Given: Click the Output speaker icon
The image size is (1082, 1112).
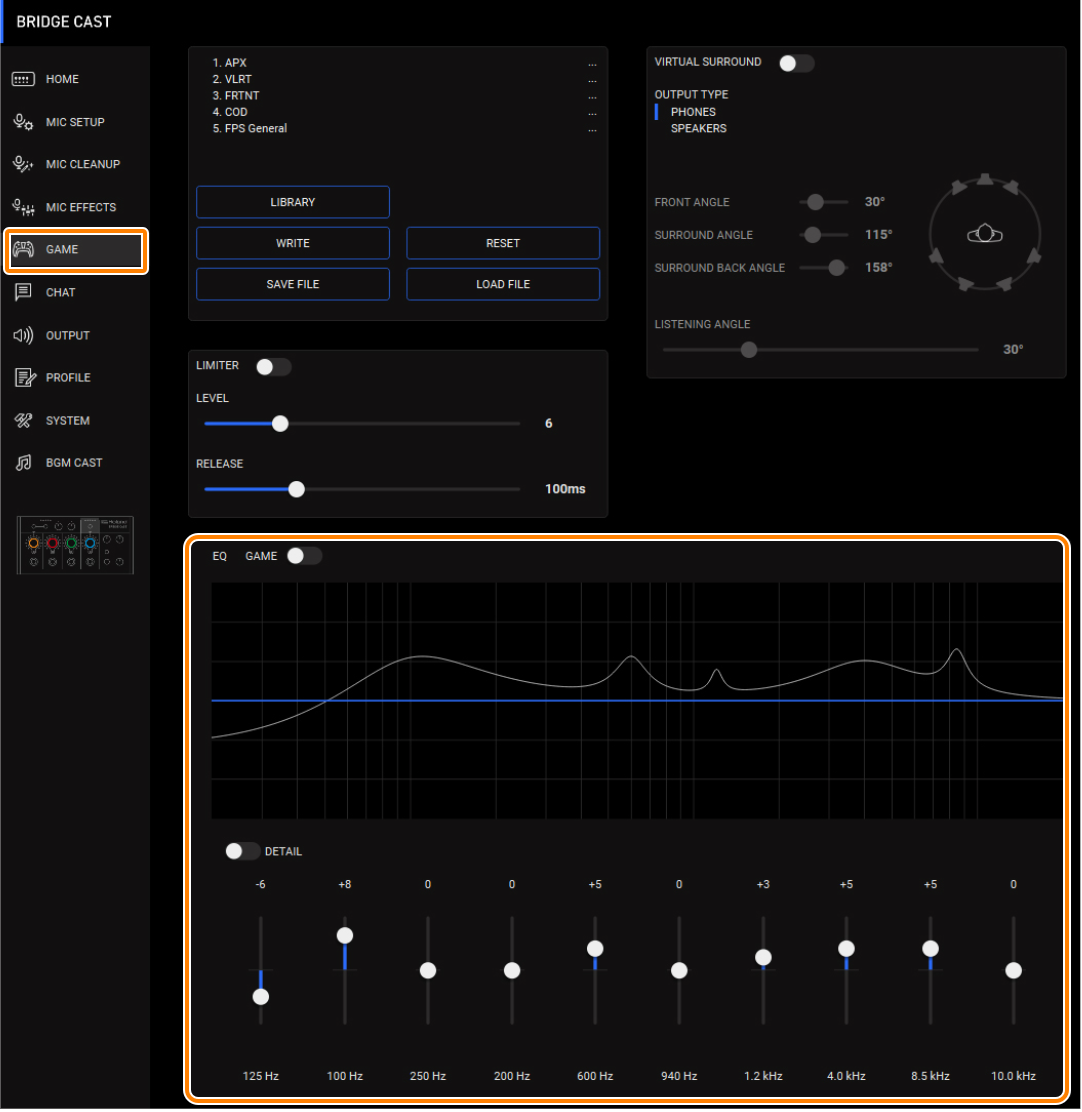Looking at the screenshot, I should pos(23,335).
